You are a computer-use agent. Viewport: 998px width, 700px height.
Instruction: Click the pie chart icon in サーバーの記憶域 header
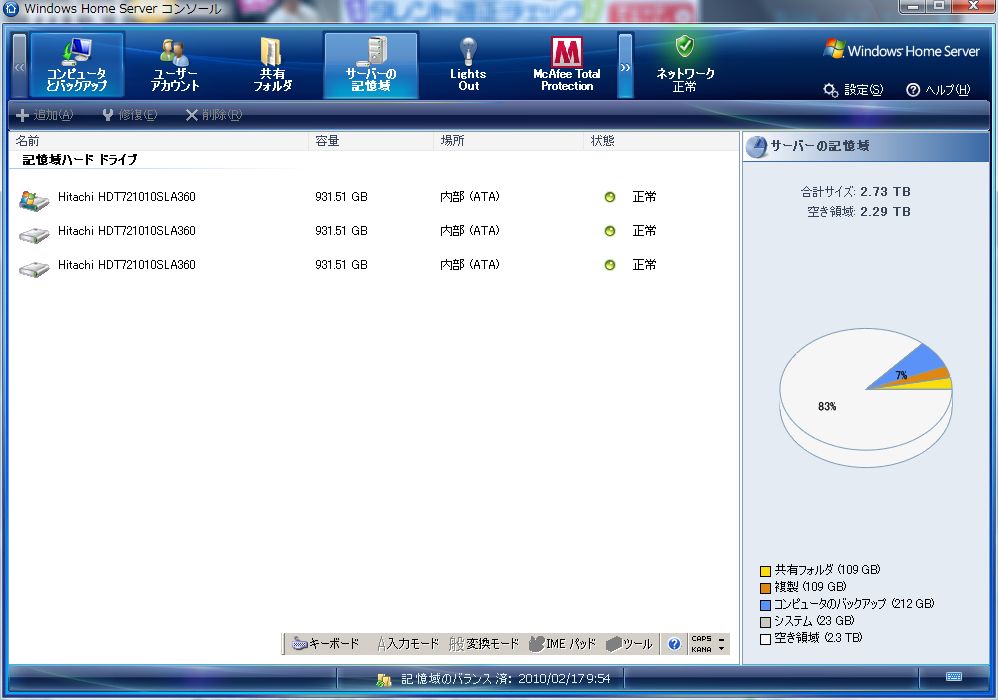(x=756, y=147)
